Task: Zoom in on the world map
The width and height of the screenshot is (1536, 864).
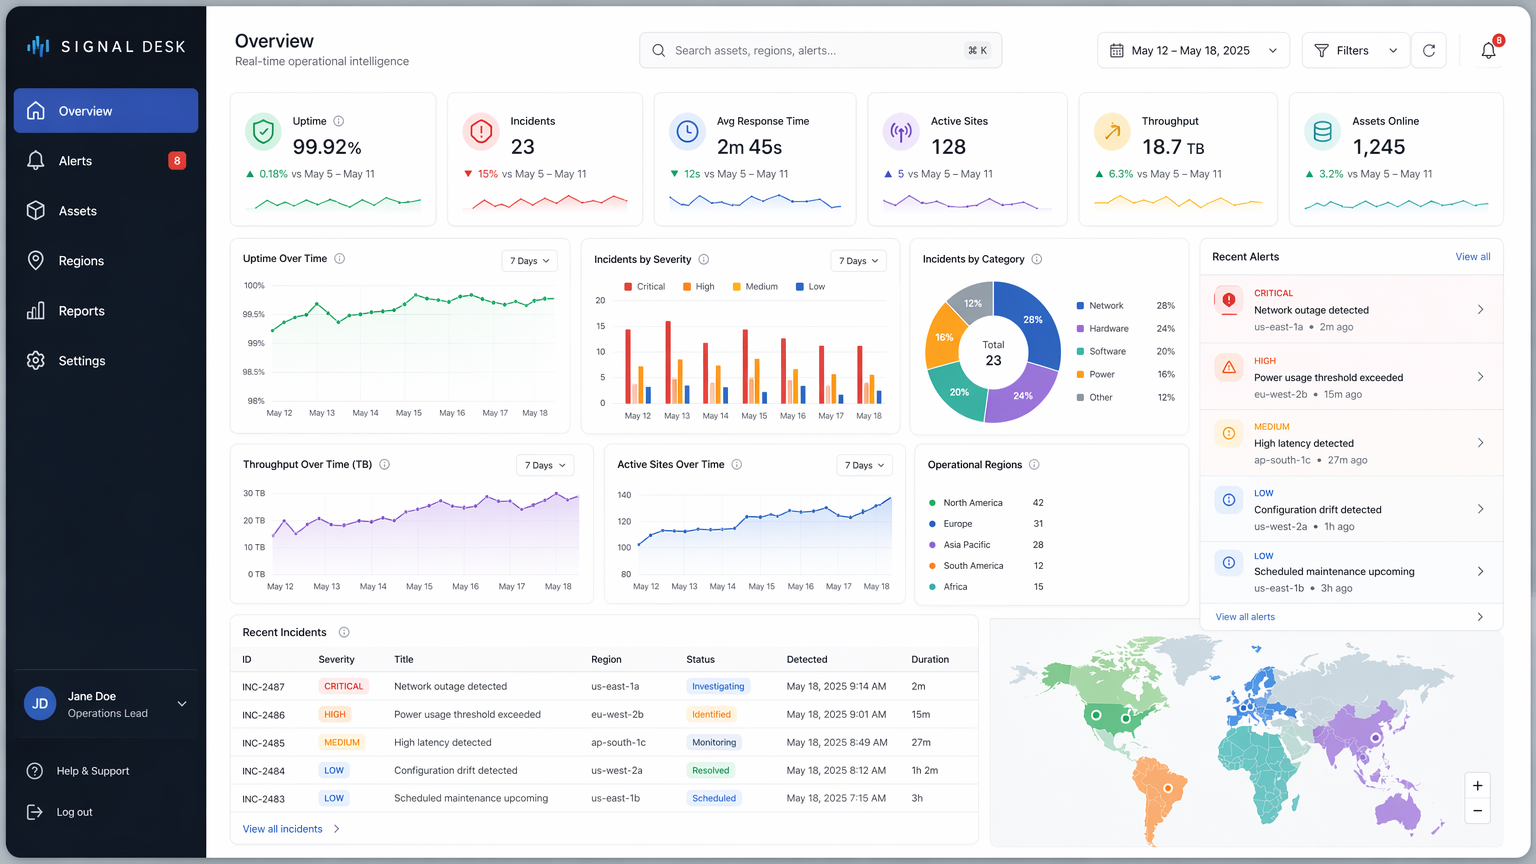Action: click(1477, 786)
